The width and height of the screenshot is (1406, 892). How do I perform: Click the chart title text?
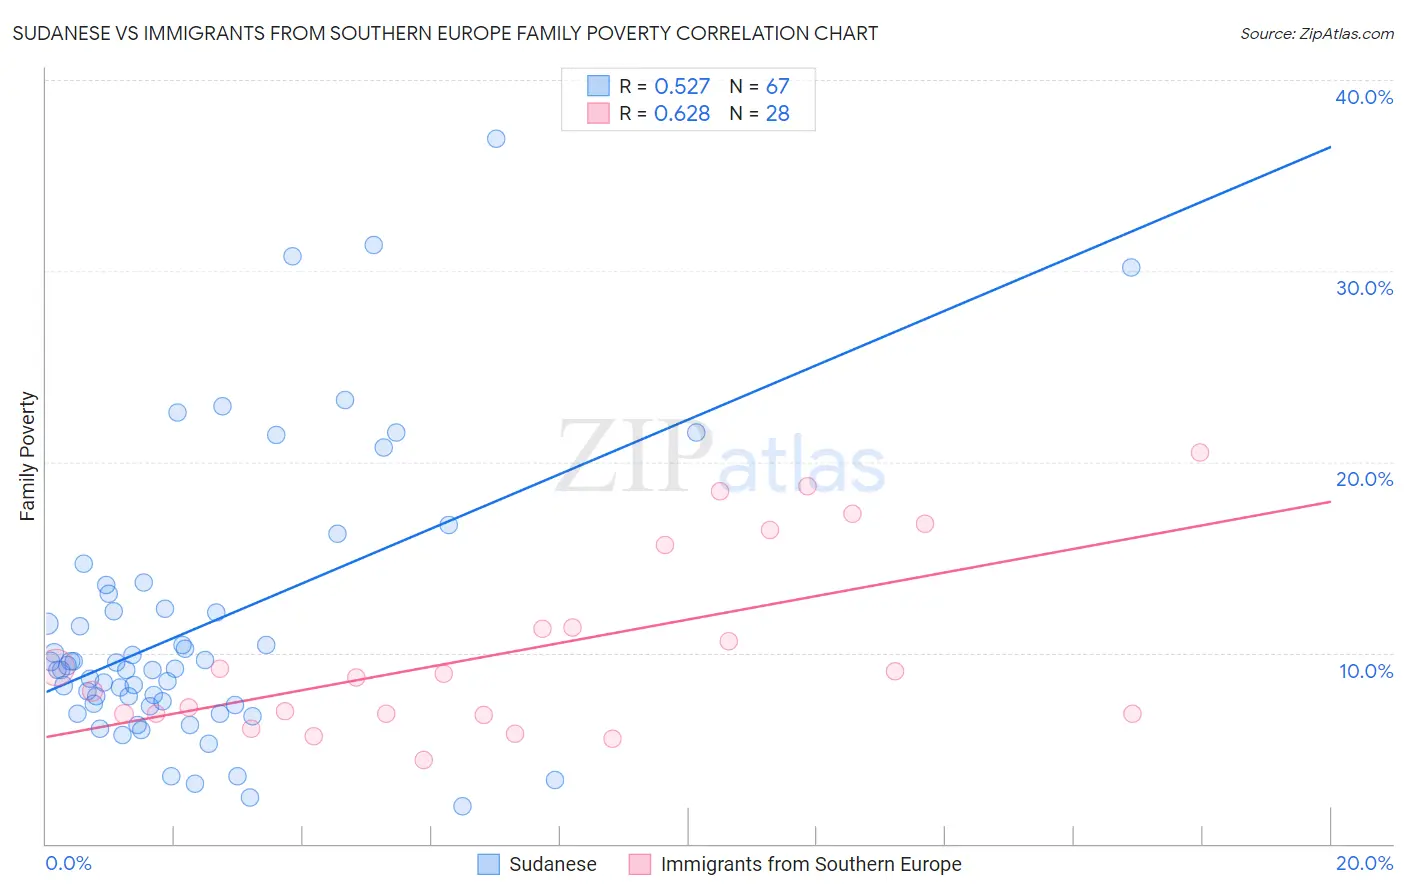pyautogui.click(x=445, y=33)
